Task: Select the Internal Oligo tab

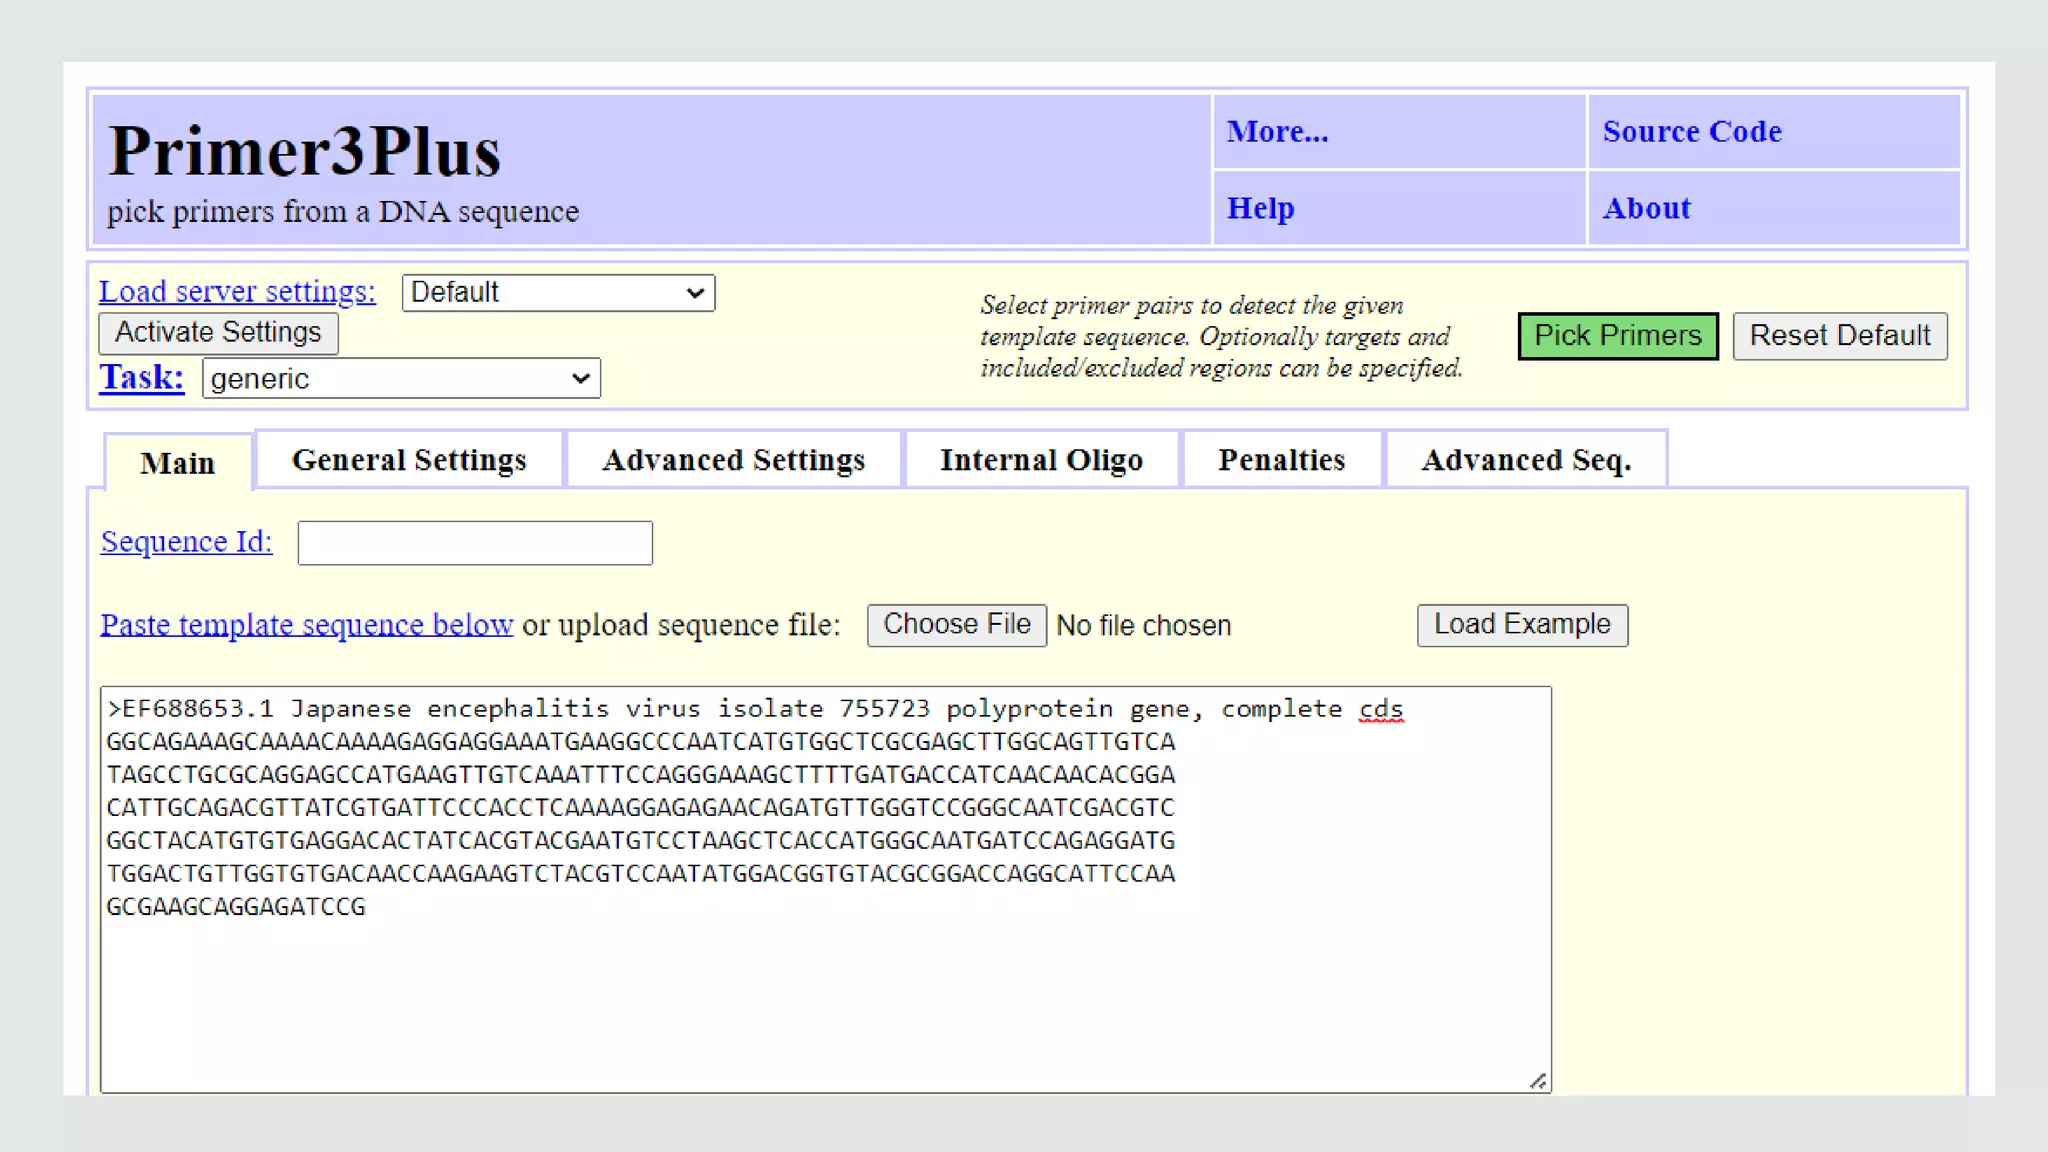Action: pyautogui.click(x=1041, y=460)
